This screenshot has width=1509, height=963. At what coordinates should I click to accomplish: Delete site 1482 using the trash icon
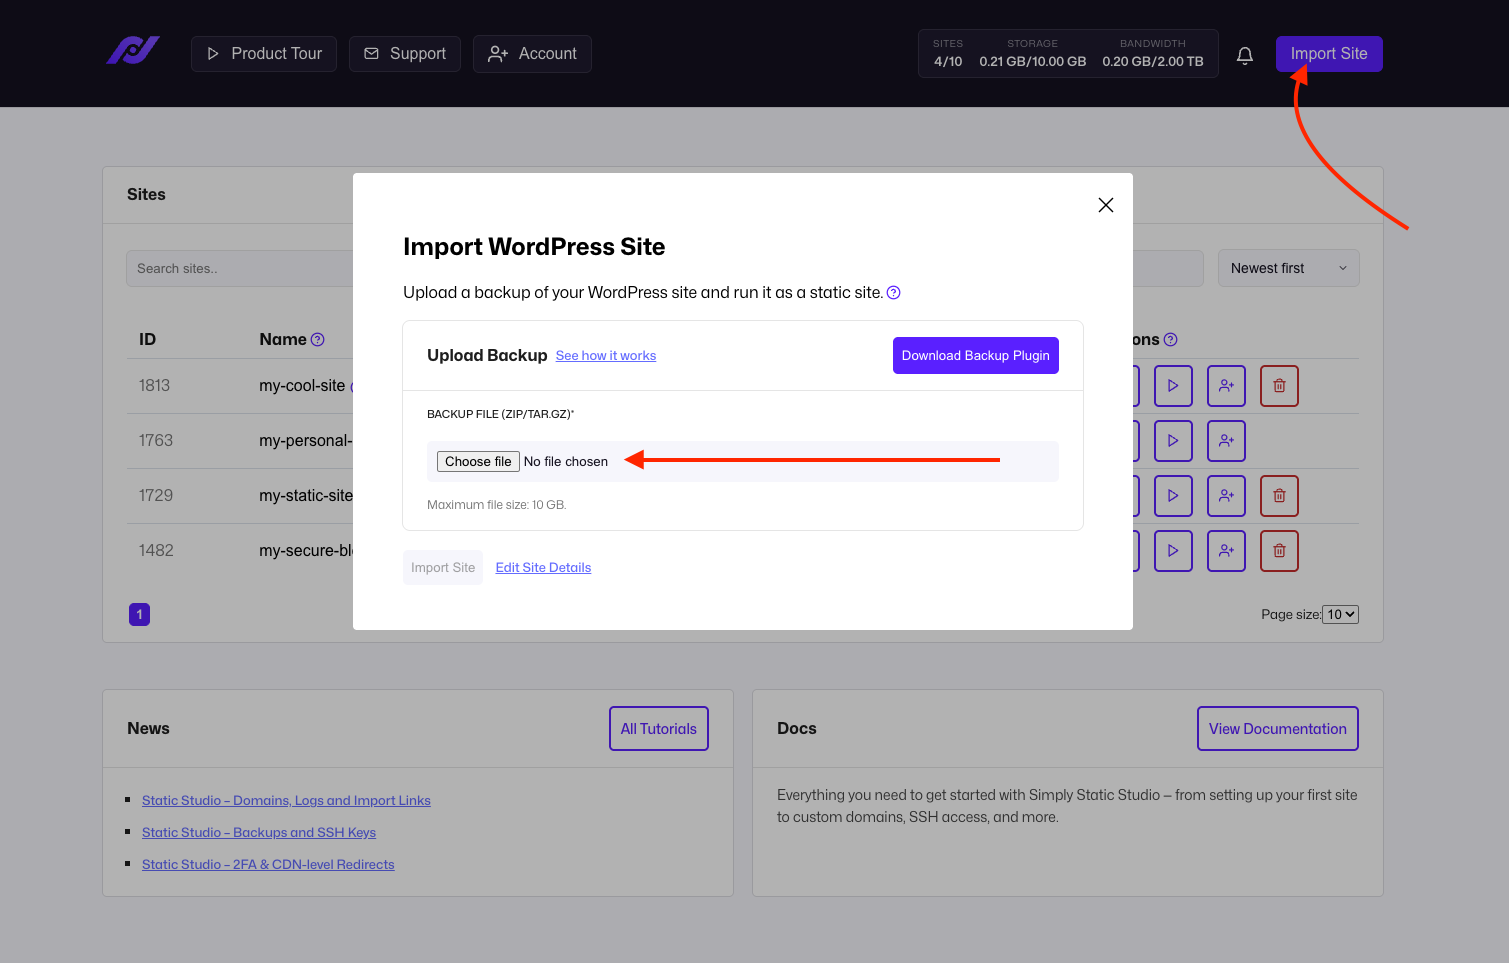pyautogui.click(x=1279, y=551)
